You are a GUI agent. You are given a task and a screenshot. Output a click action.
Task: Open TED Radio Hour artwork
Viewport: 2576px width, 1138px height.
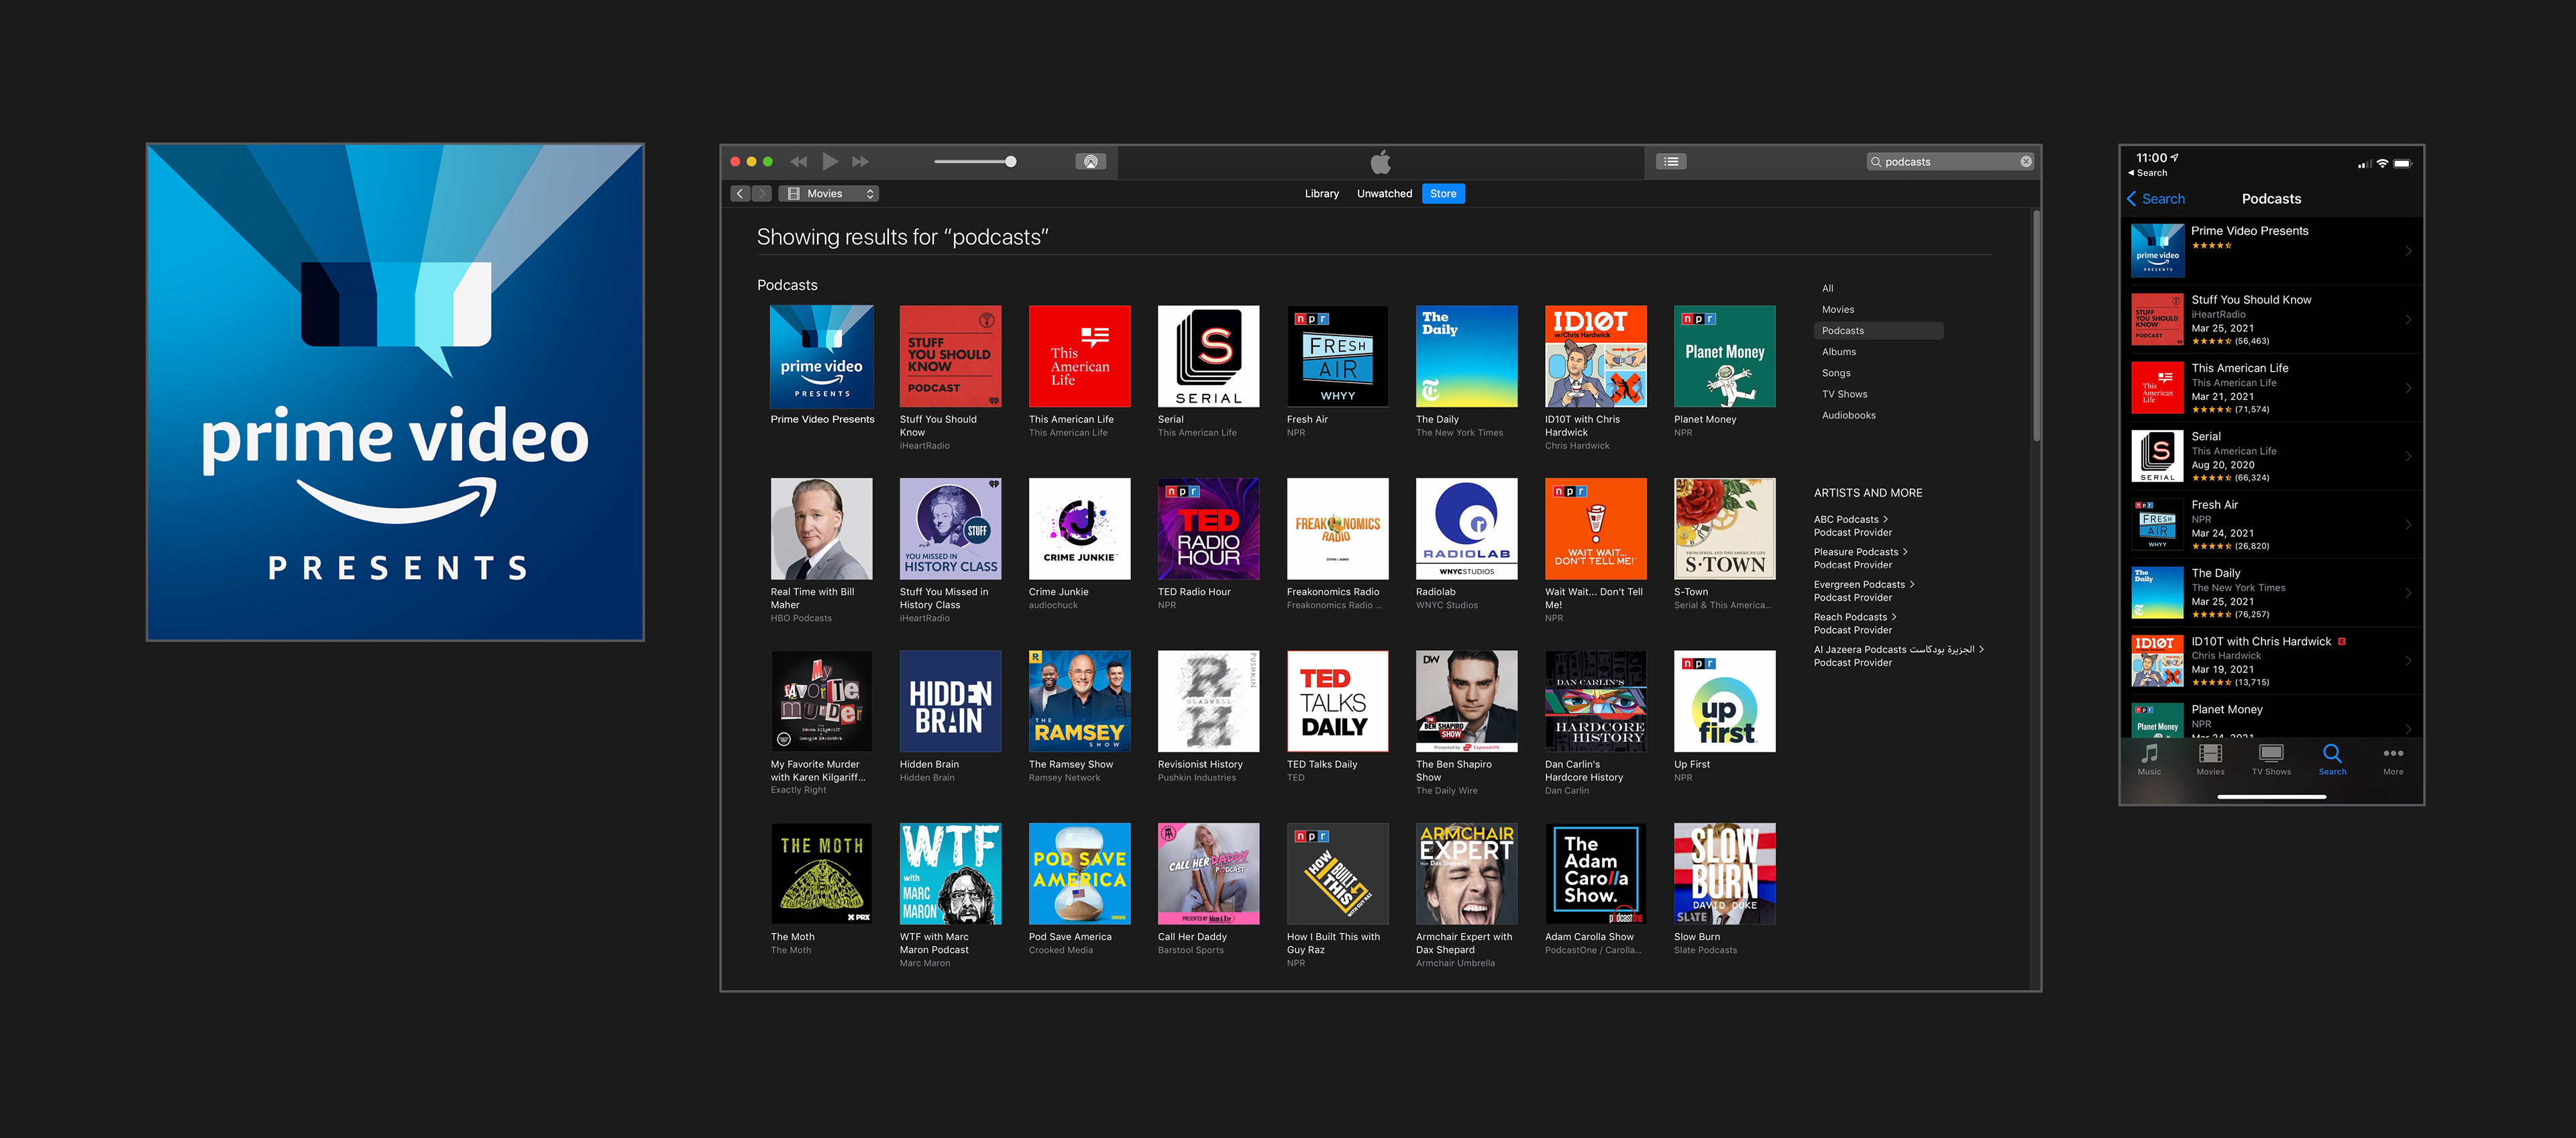pyautogui.click(x=1209, y=528)
